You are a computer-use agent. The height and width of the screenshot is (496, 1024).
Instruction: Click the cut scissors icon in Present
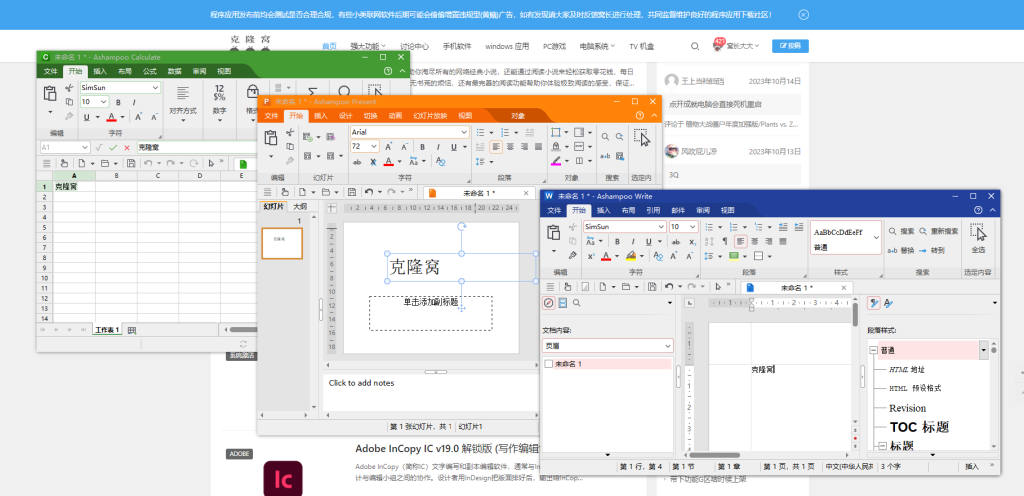(289, 132)
